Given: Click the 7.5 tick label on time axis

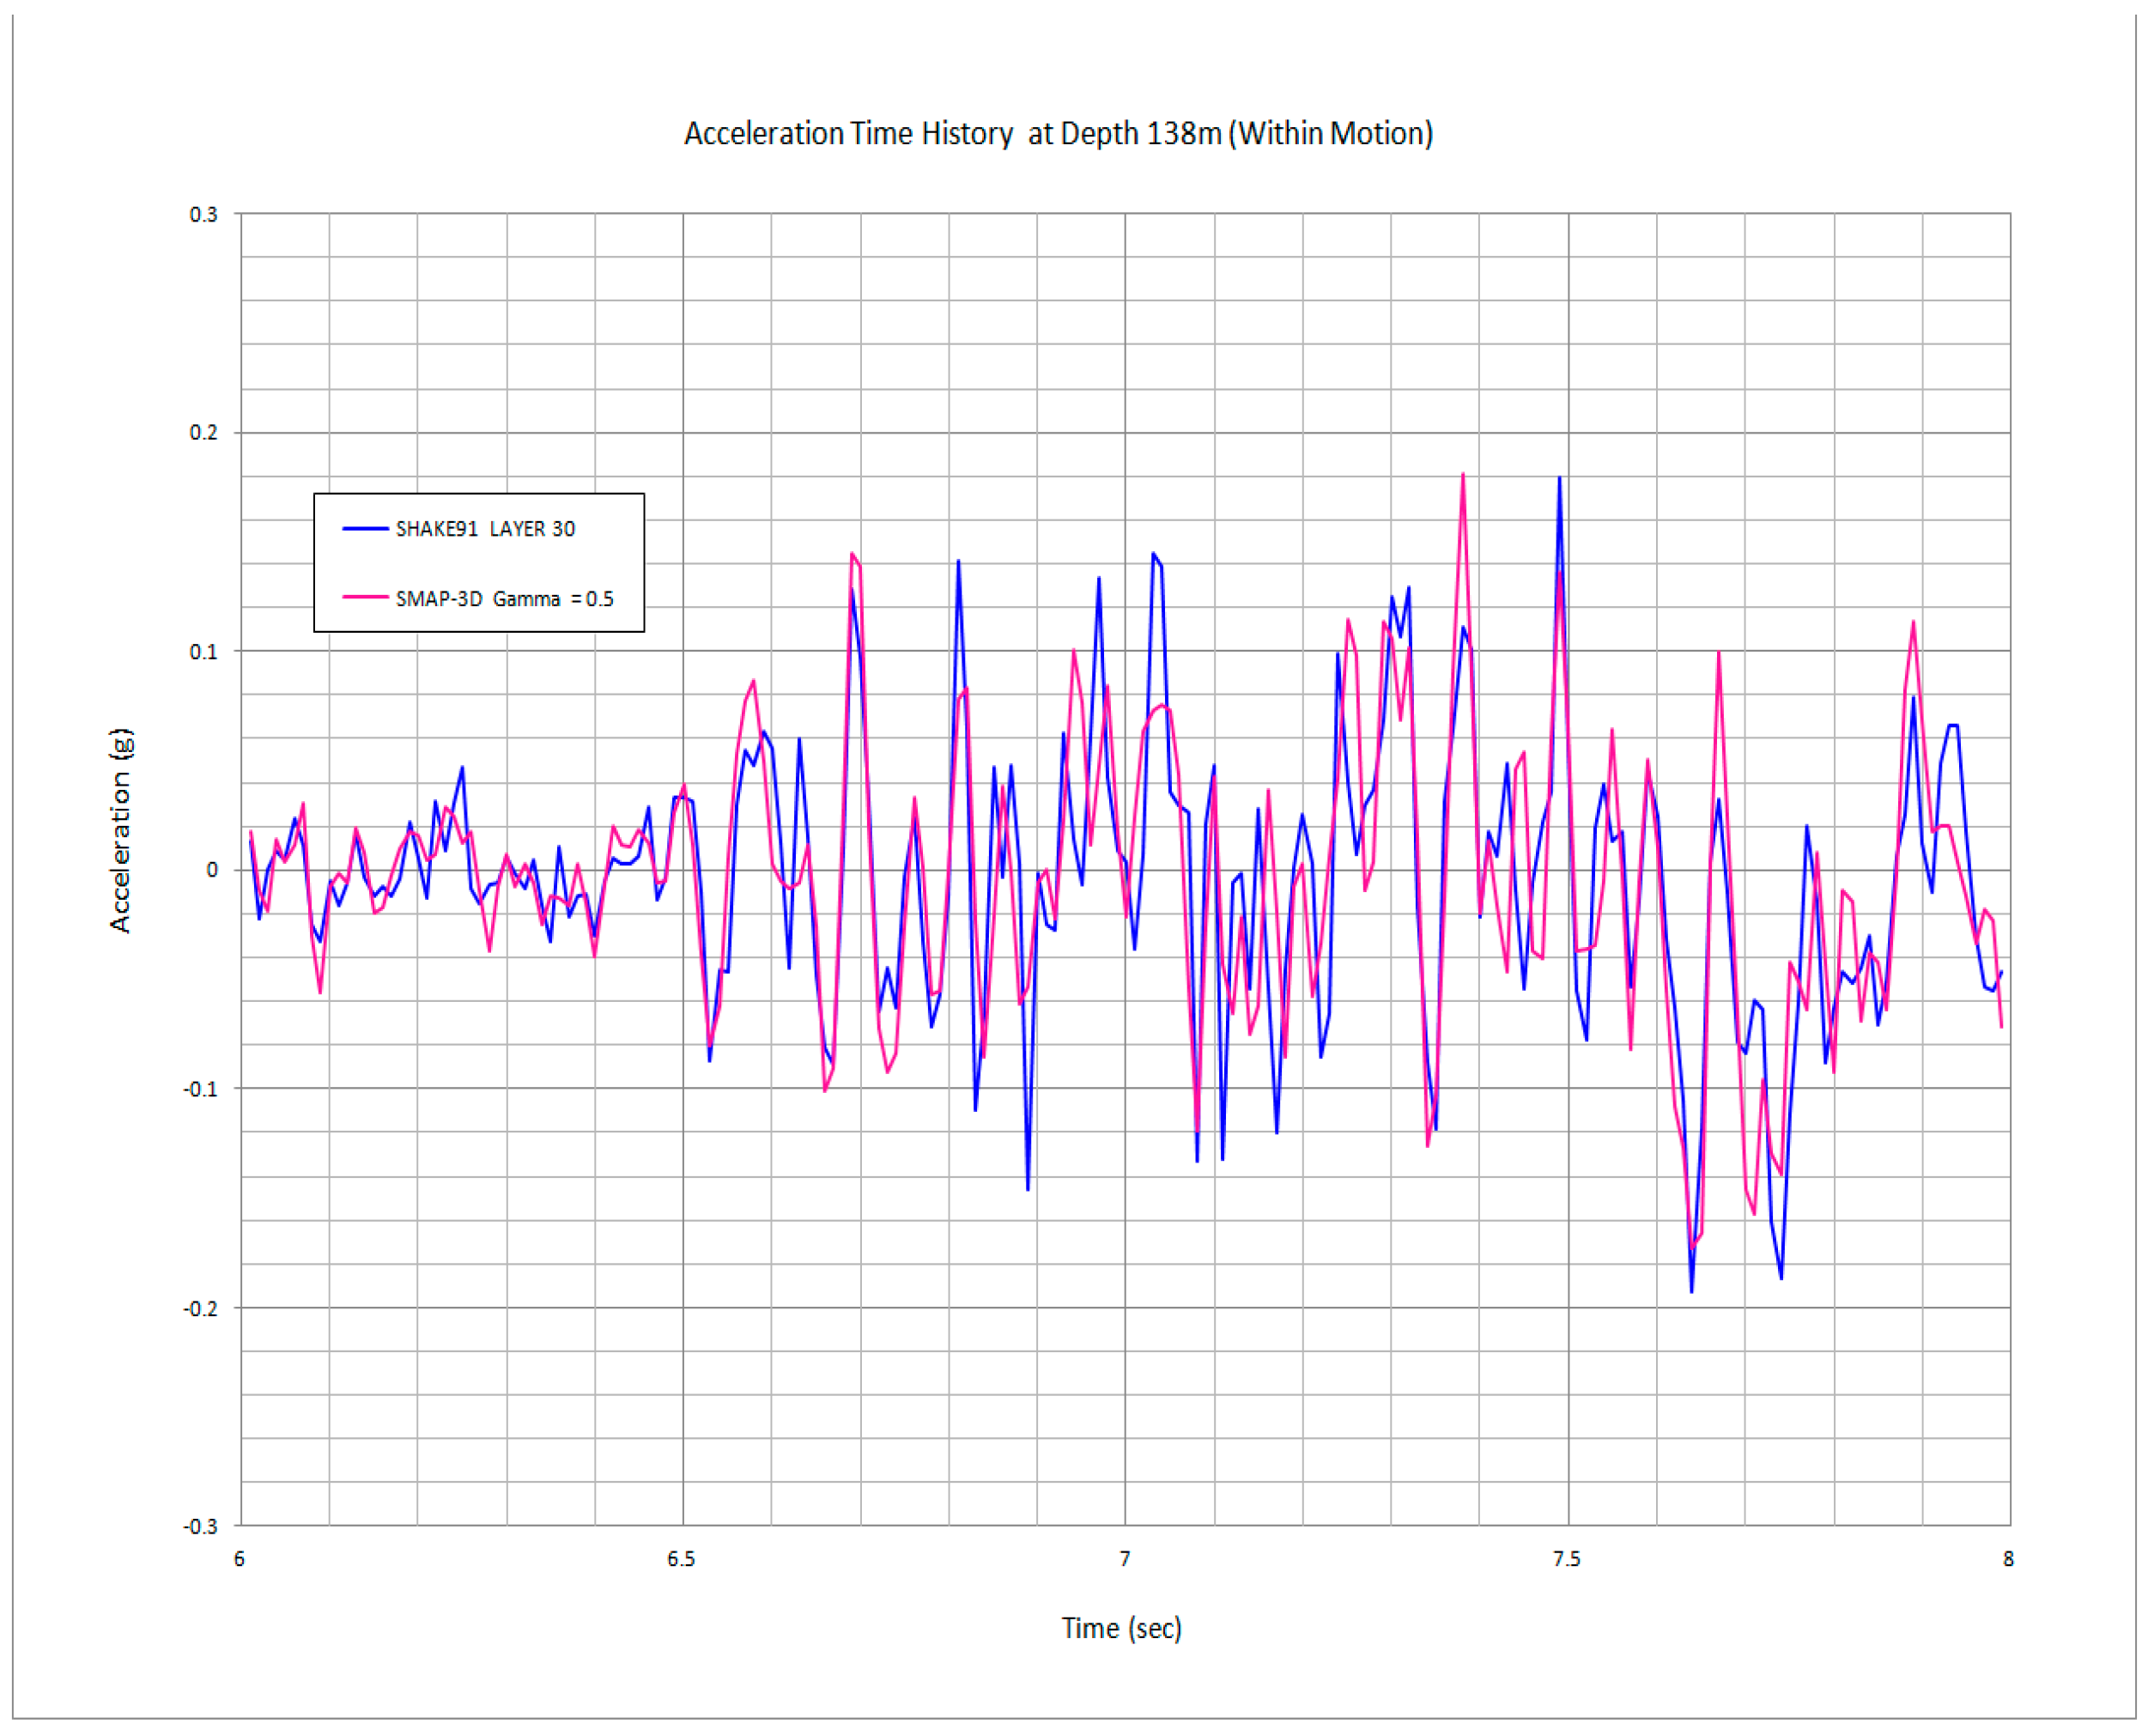Looking at the screenshot, I should pos(1567,1559).
